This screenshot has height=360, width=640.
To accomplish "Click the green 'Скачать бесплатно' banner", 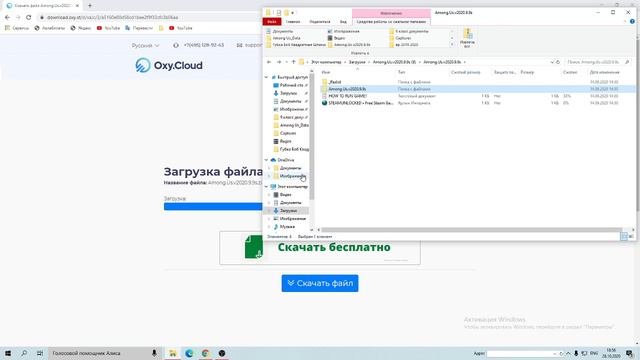I will coord(320,248).
